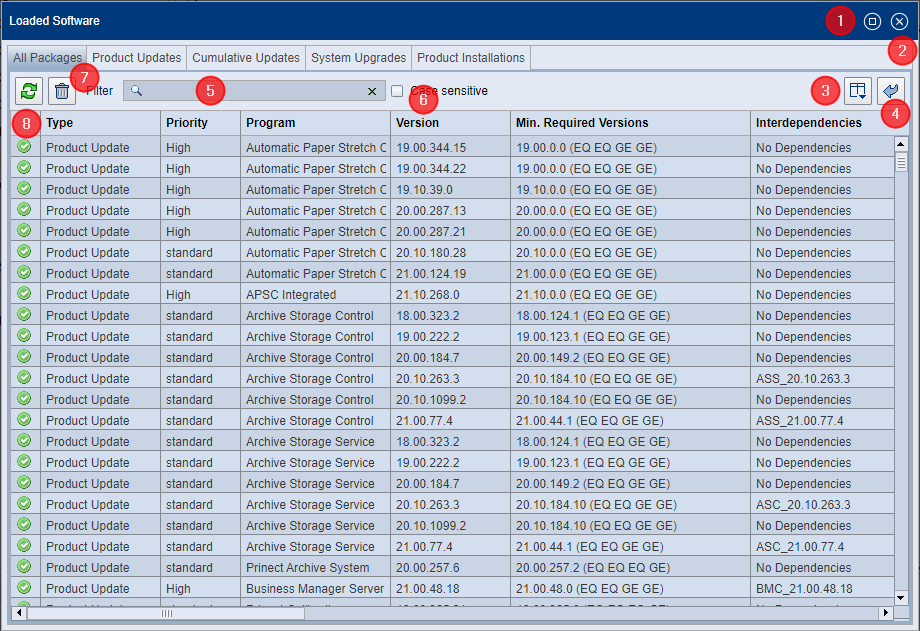This screenshot has height=631, width=920.
Task: Open the System Upgrades tab
Action: (358, 58)
